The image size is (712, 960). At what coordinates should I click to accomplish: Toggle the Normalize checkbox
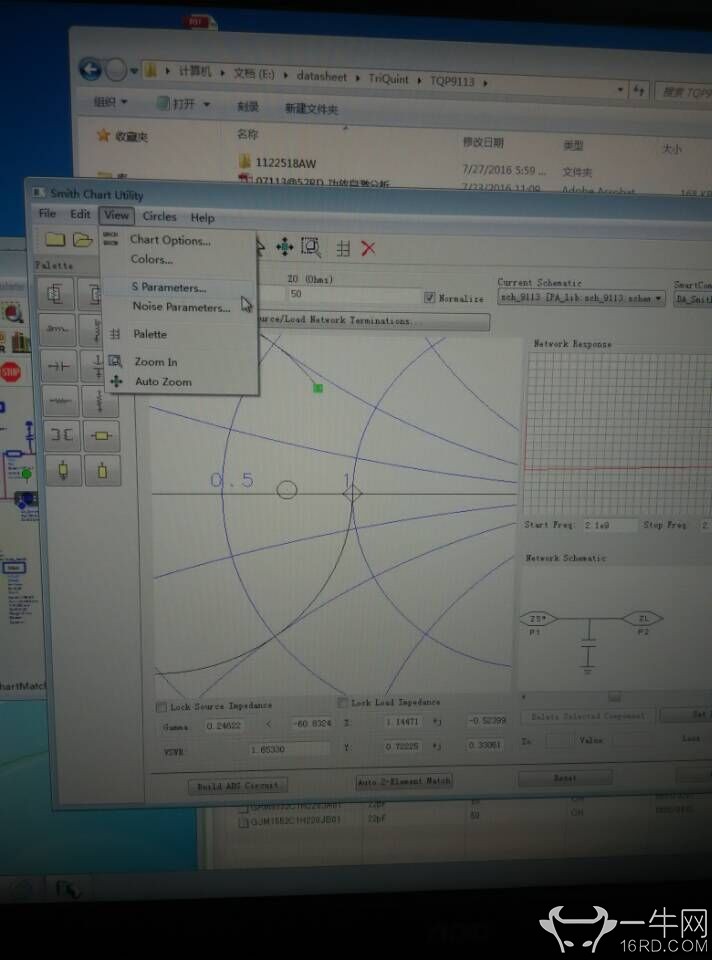[430, 297]
